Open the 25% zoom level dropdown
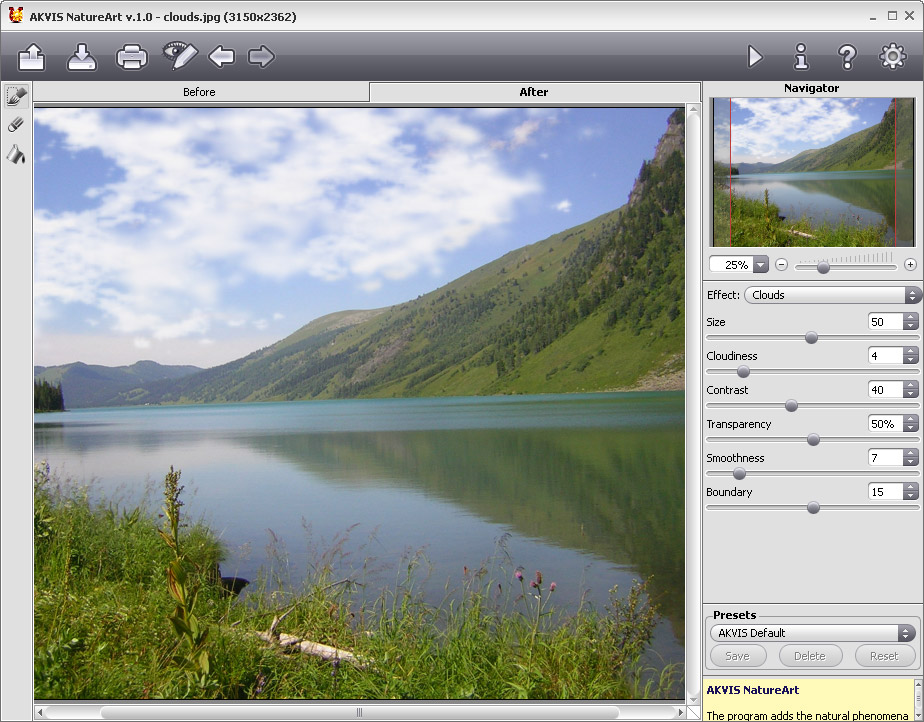The height and width of the screenshot is (722, 924). point(761,265)
